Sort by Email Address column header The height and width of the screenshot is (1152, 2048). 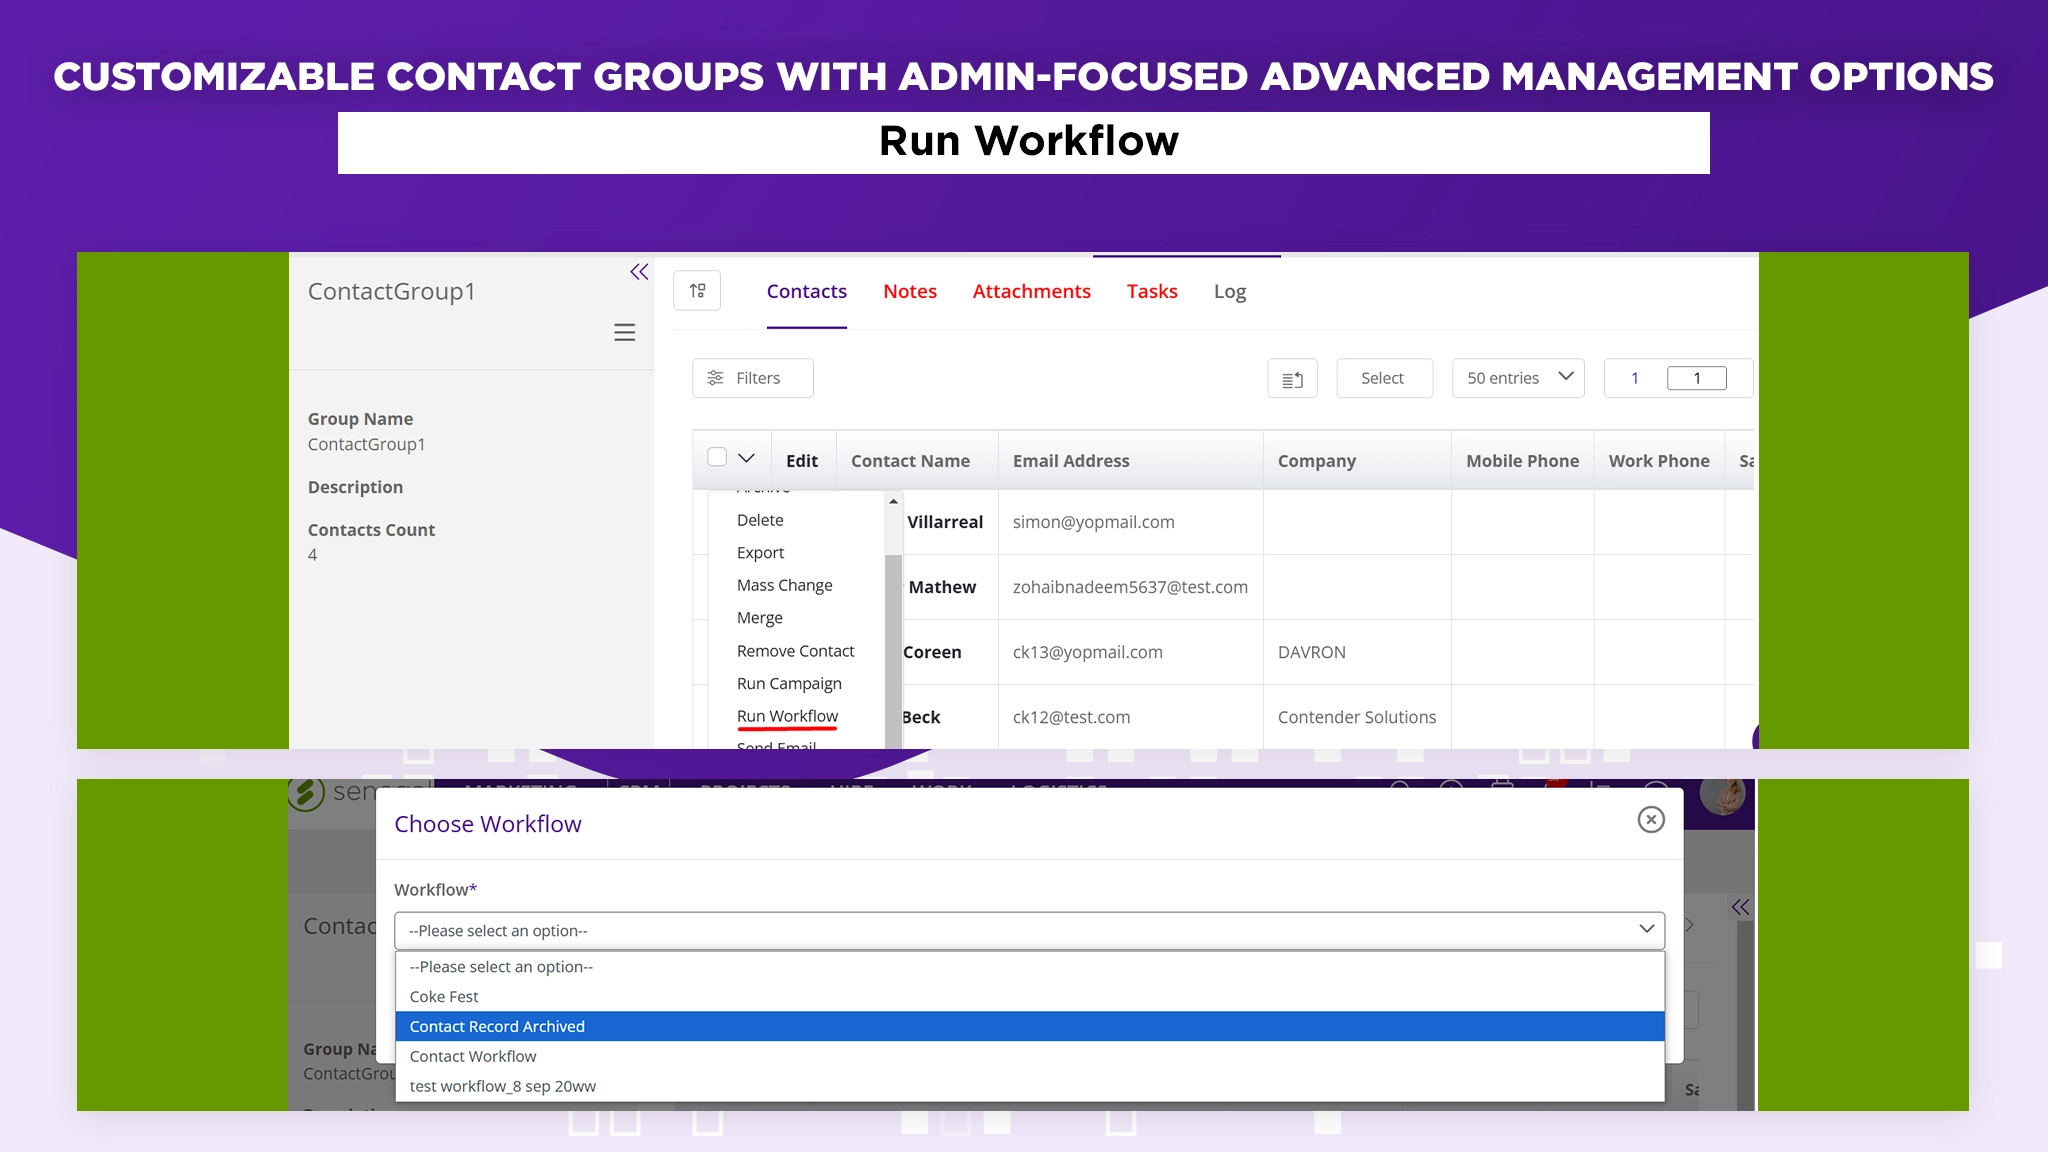(x=1070, y=461)
